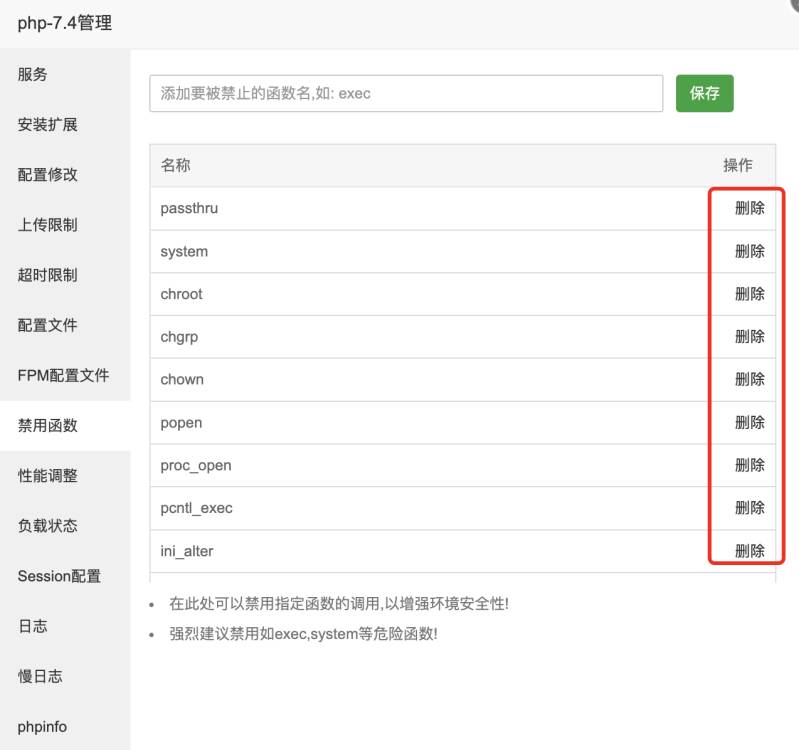Remove popen from the disabled list
The width and height of the screenshot is (799, 750).
tap(749, 422)
